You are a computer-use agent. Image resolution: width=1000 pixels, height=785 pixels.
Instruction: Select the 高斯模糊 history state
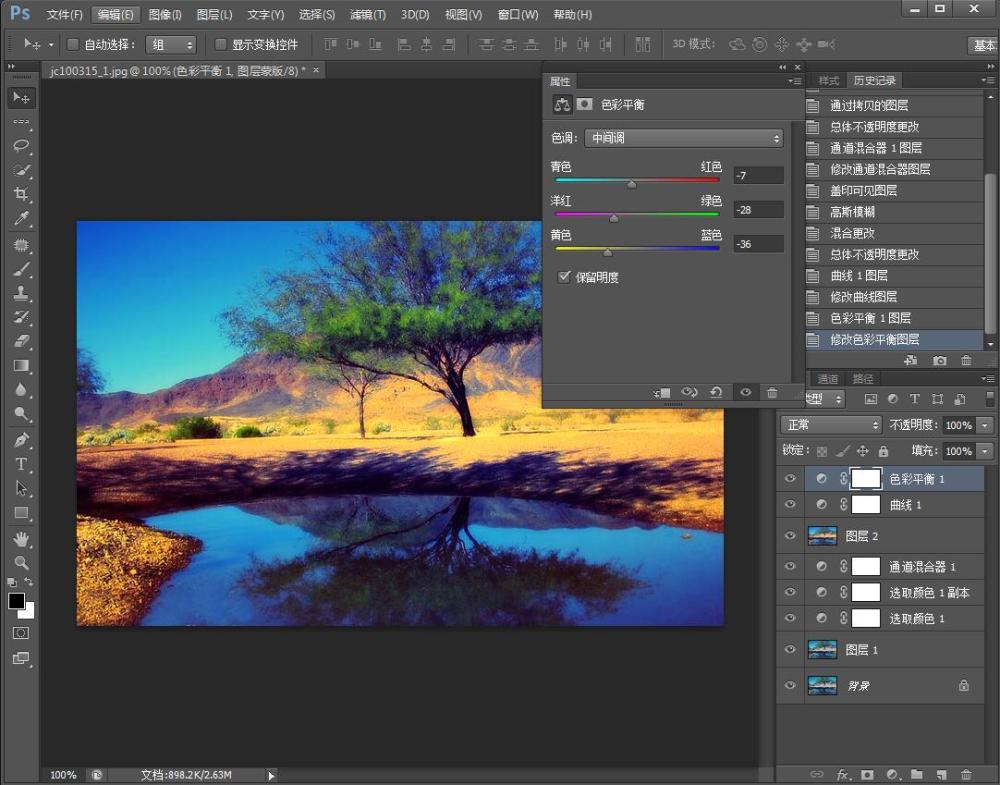[x=894, y=212]
